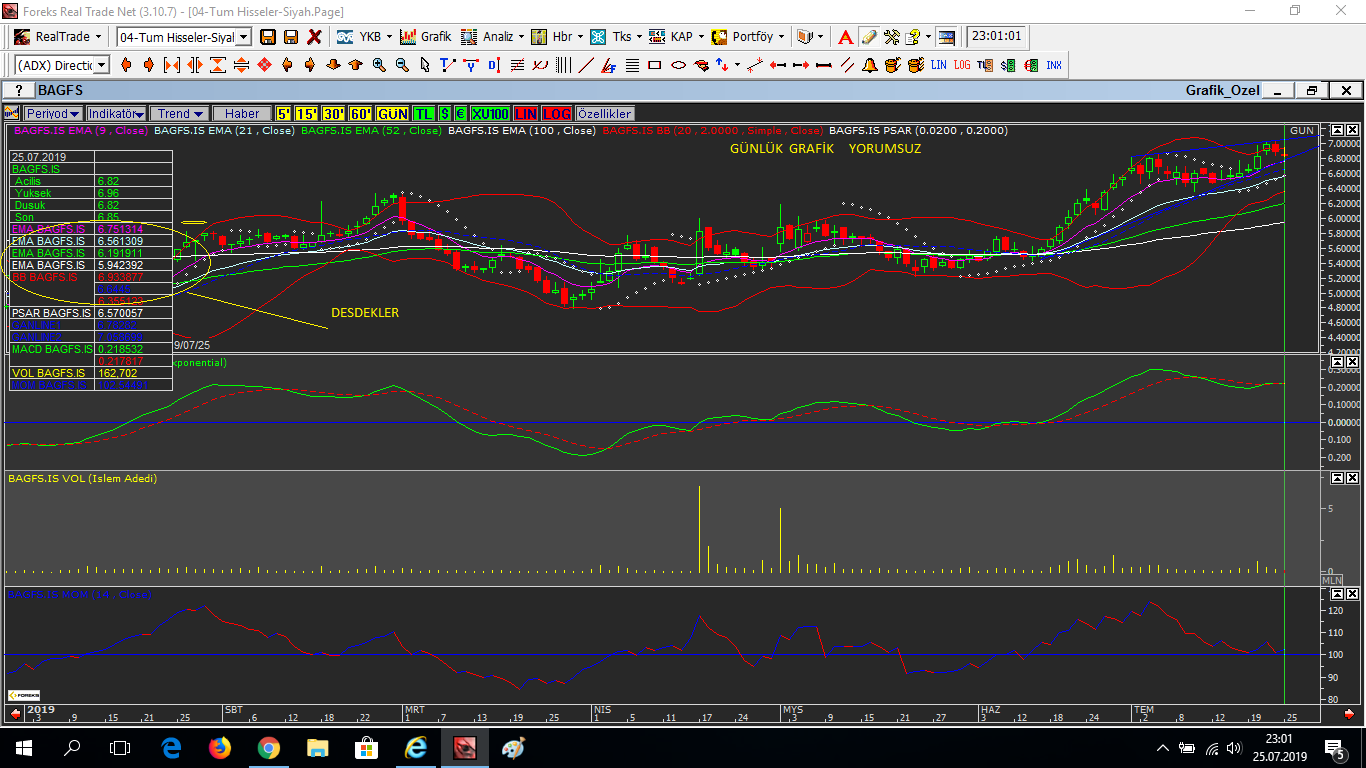Image resolution: width=1366 pixels, height=768 pixels.
Task: Open the RealTrade dropdown menu
Action: (58, 37)
